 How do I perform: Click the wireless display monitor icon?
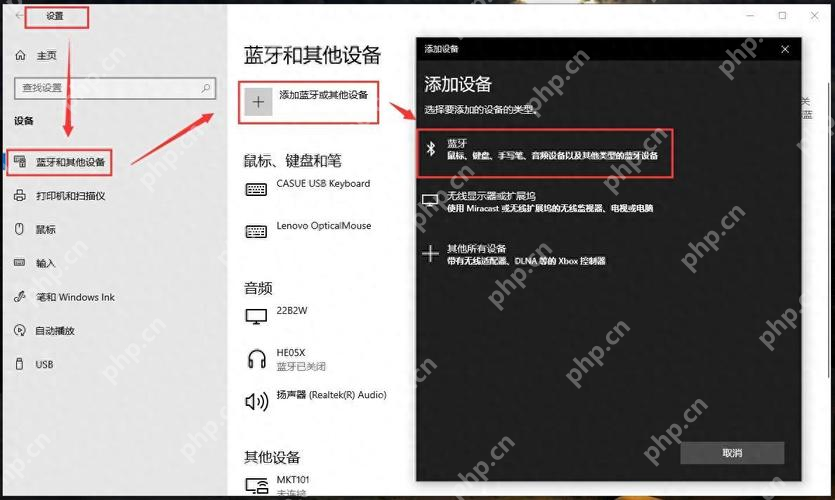click(x=430, y=201)
